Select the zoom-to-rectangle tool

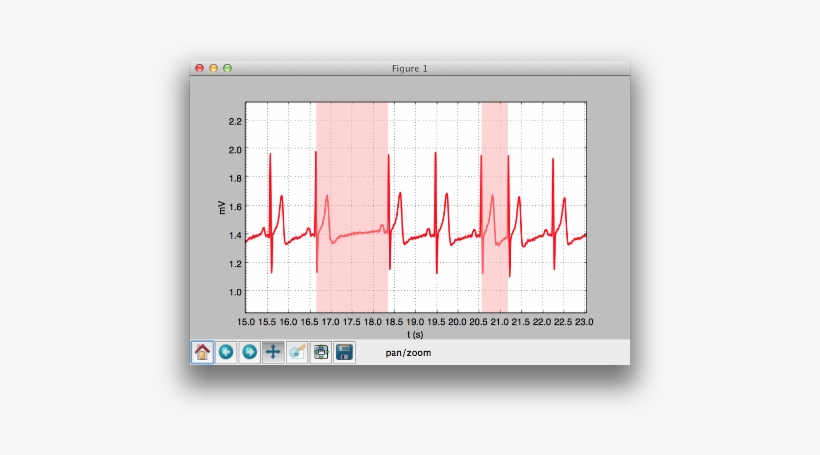297,352
